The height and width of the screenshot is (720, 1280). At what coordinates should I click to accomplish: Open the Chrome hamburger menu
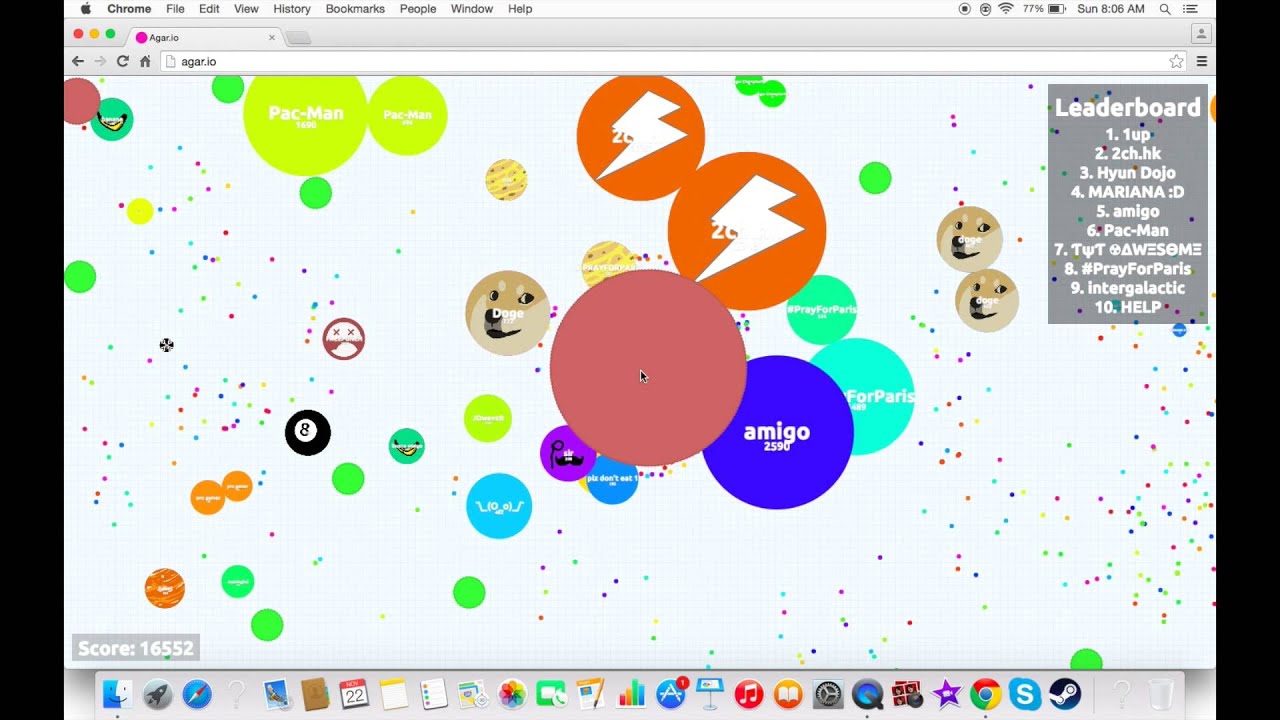click(x=1202, y=61)
